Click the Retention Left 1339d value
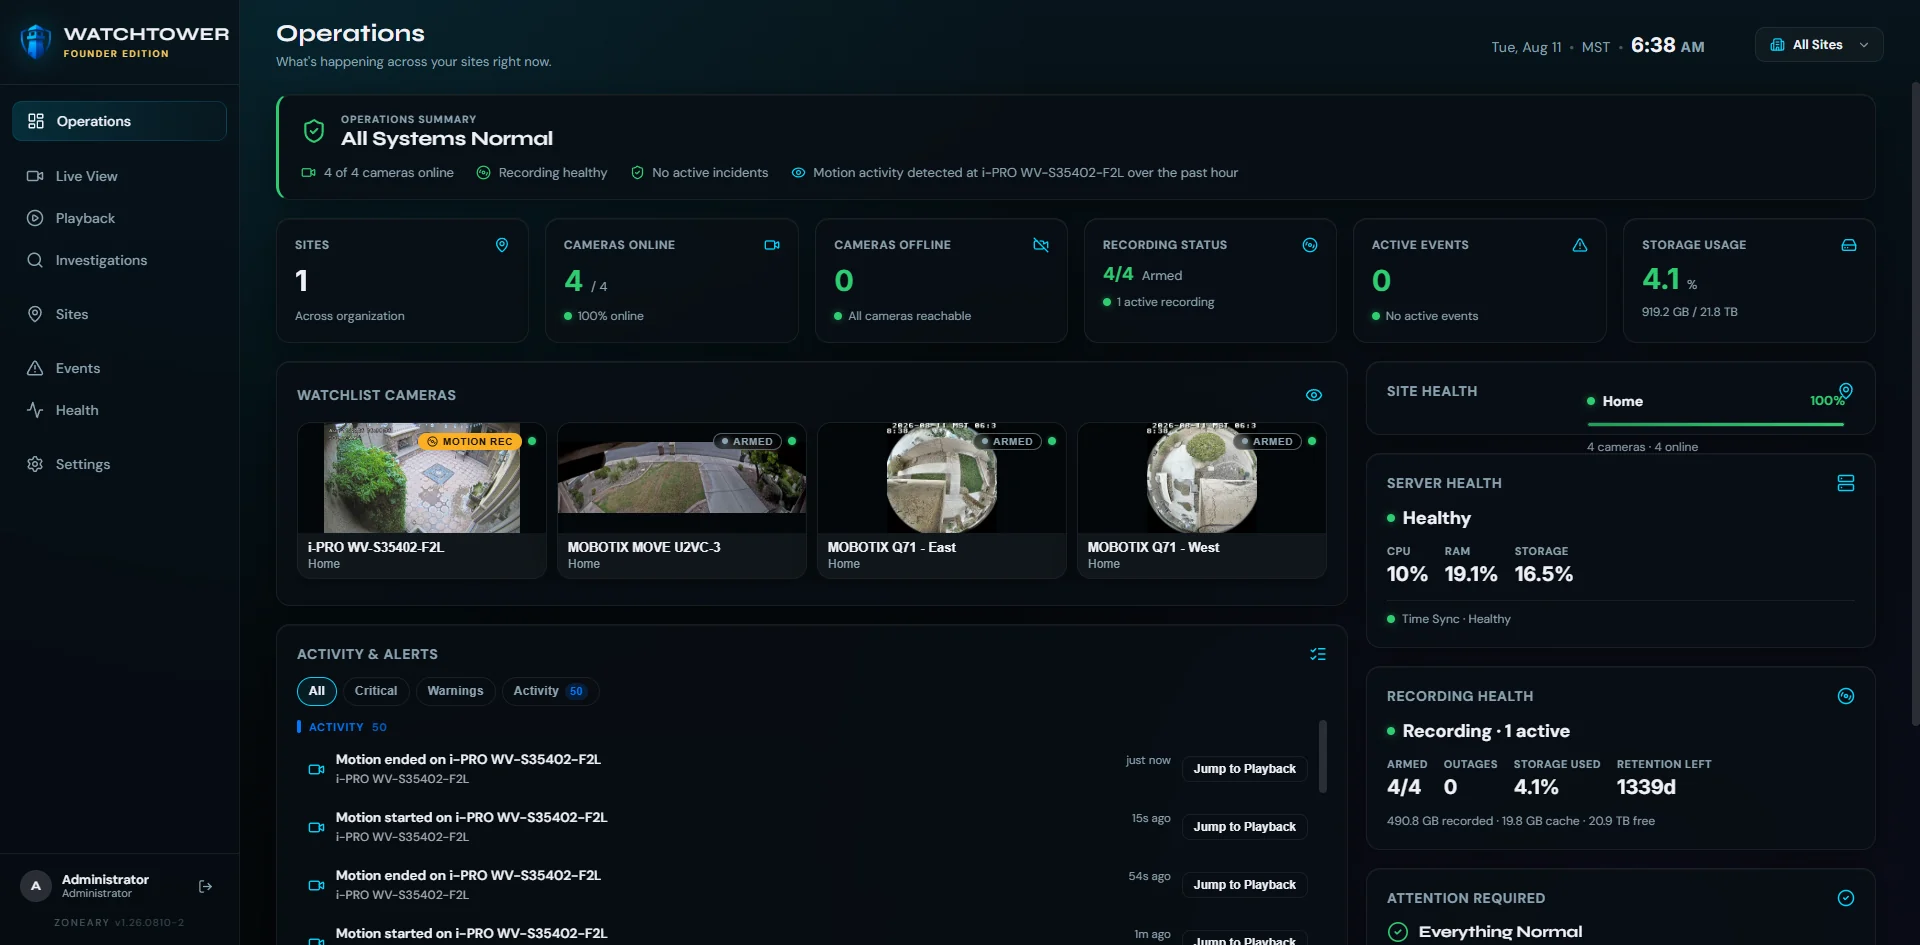 (x=1646, y=787)
